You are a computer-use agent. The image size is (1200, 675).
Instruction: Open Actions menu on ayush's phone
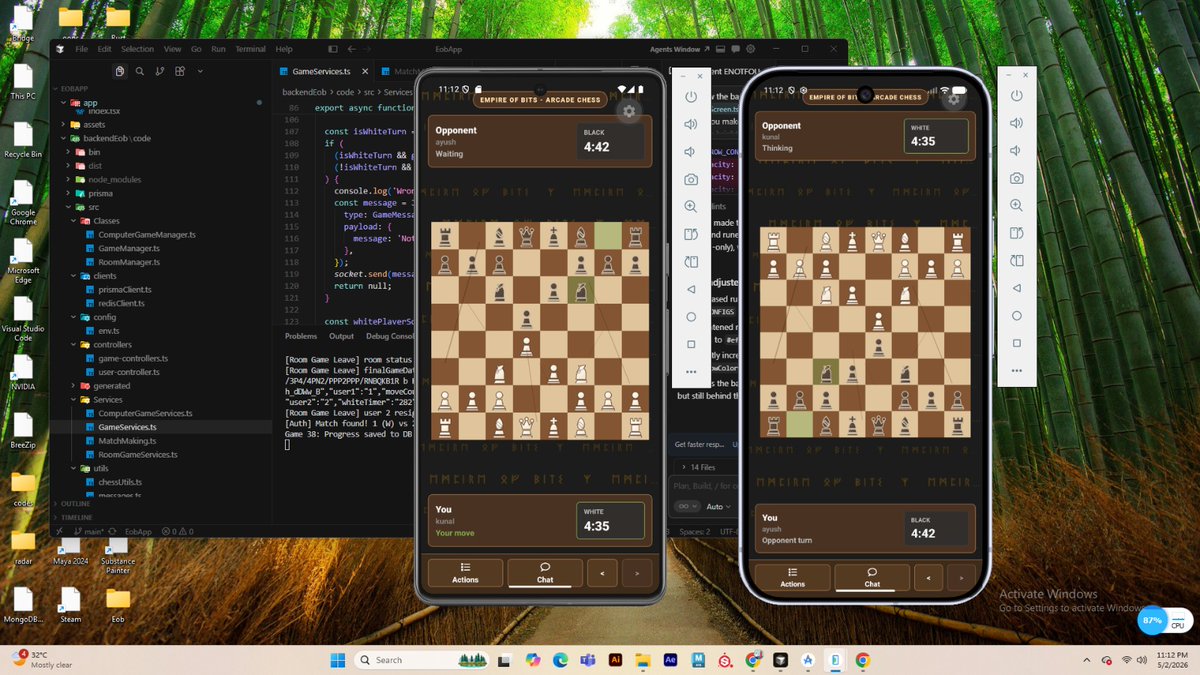click(792, 578)
